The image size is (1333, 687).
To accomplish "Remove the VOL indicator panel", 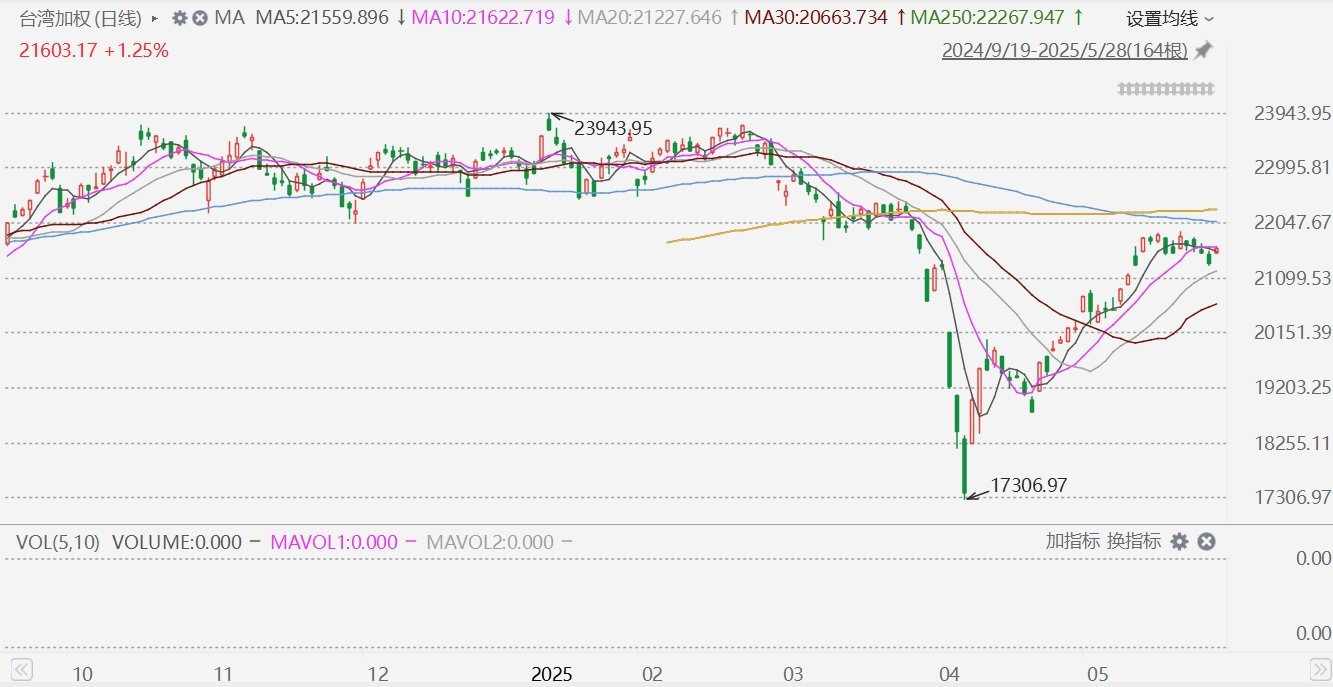I will 1206,541.
